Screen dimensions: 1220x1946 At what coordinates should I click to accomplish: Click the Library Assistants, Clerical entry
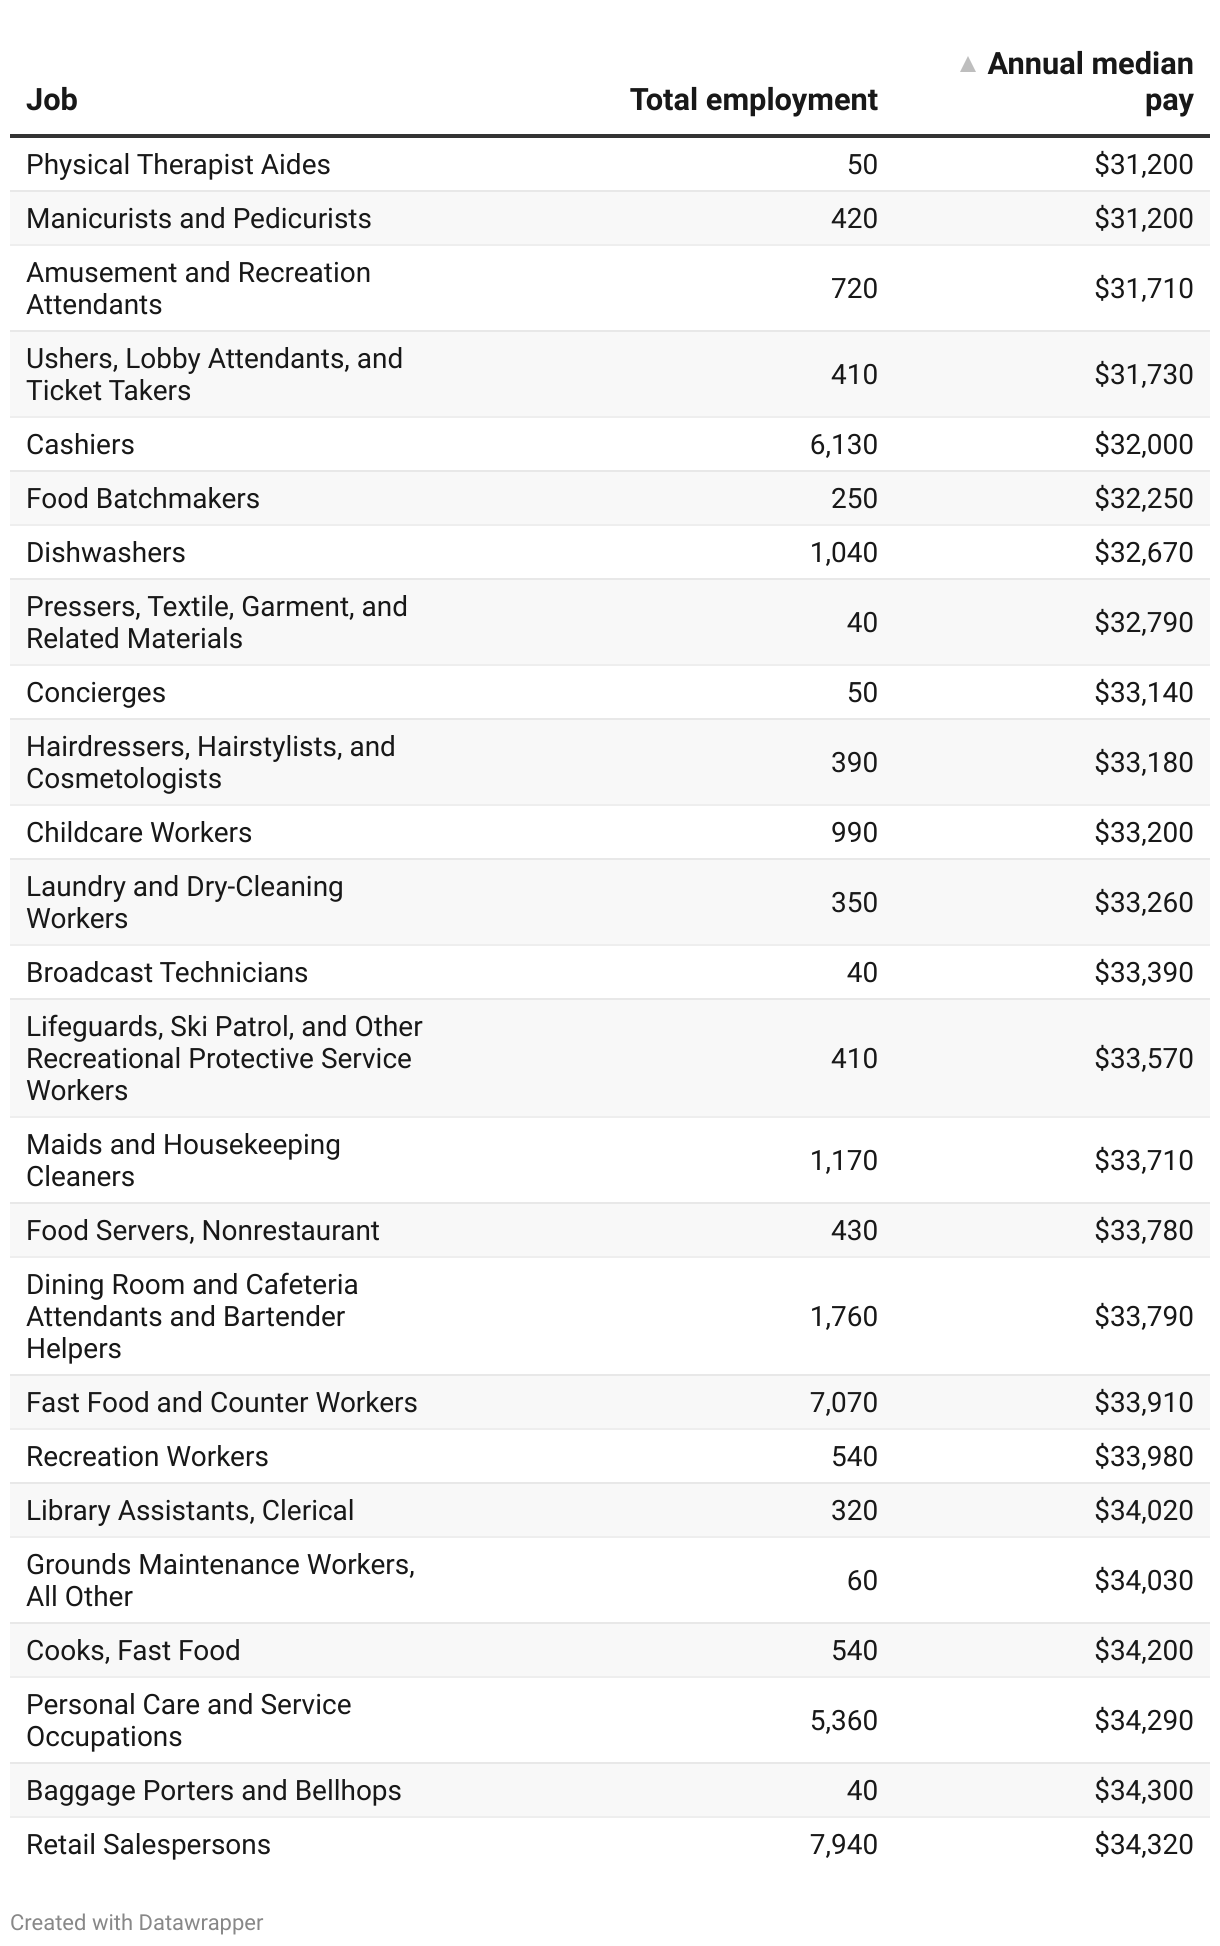[x=190, y=1510]
